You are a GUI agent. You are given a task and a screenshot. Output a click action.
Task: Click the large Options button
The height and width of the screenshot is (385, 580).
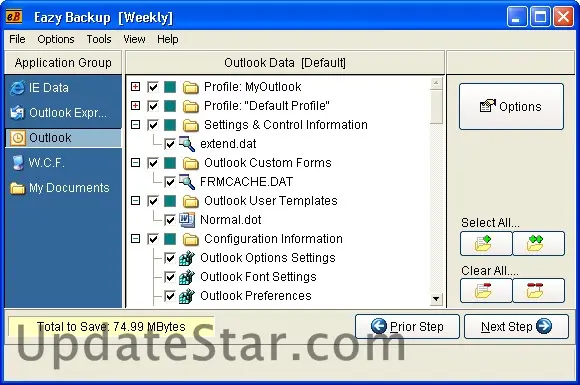click(x=512, y=107)
